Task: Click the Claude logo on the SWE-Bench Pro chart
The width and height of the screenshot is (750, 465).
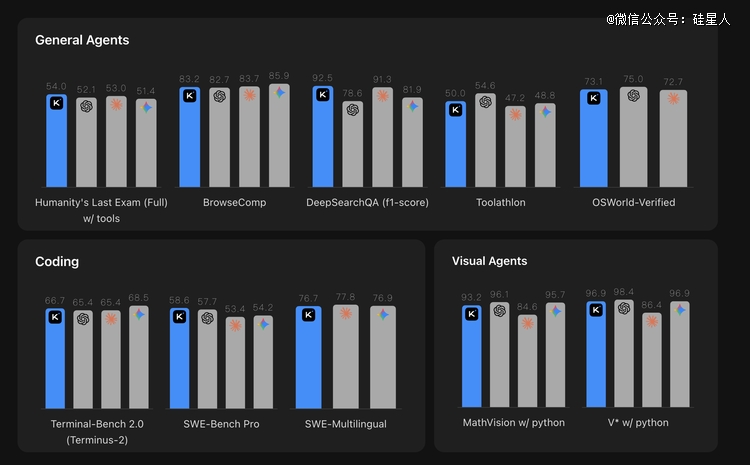Action: [236, 324]
